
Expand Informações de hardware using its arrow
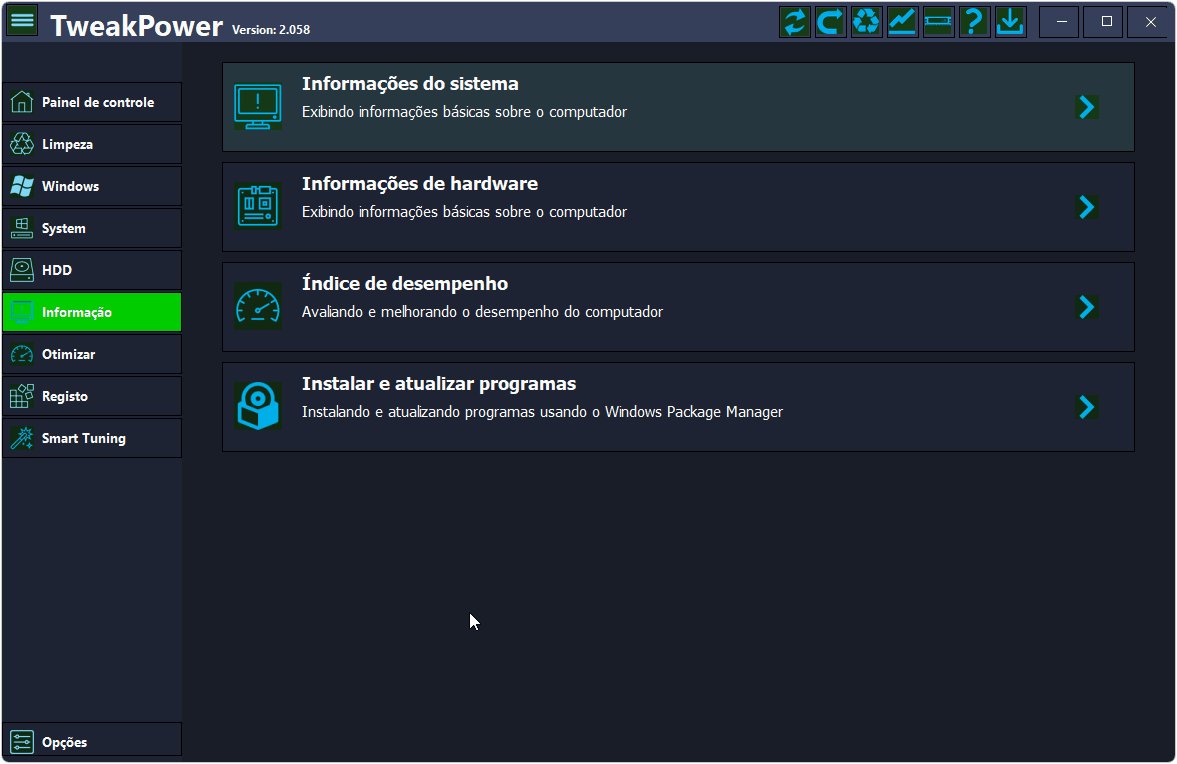(x=1087, y=207)
